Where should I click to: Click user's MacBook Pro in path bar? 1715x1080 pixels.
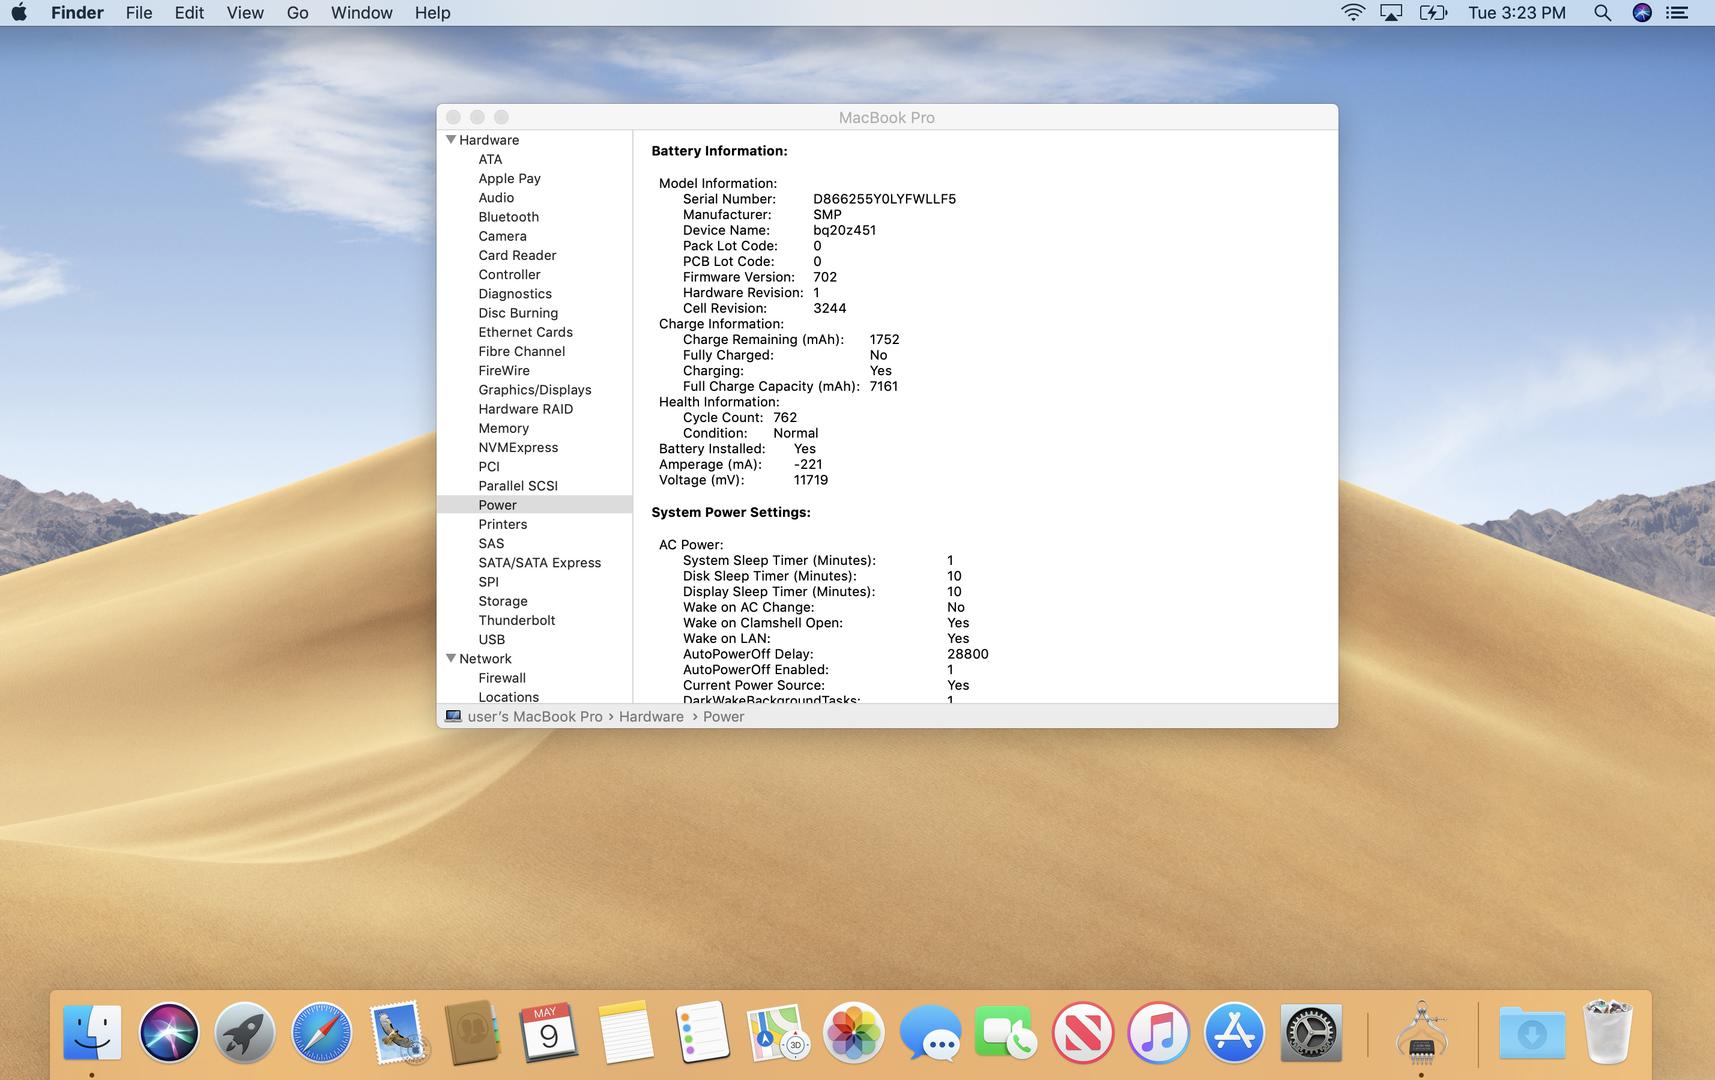534,717
